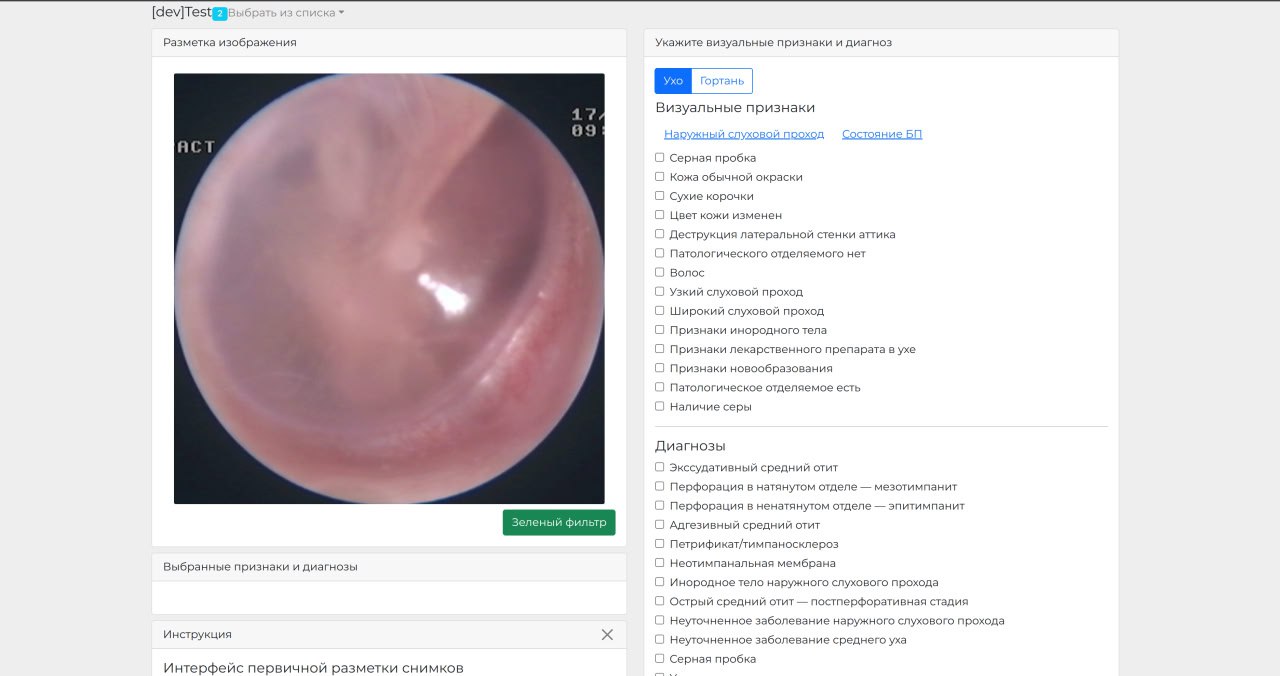Check the Волос checkbox
Screen dimensions: 1280x676
[x=660, y=272]
